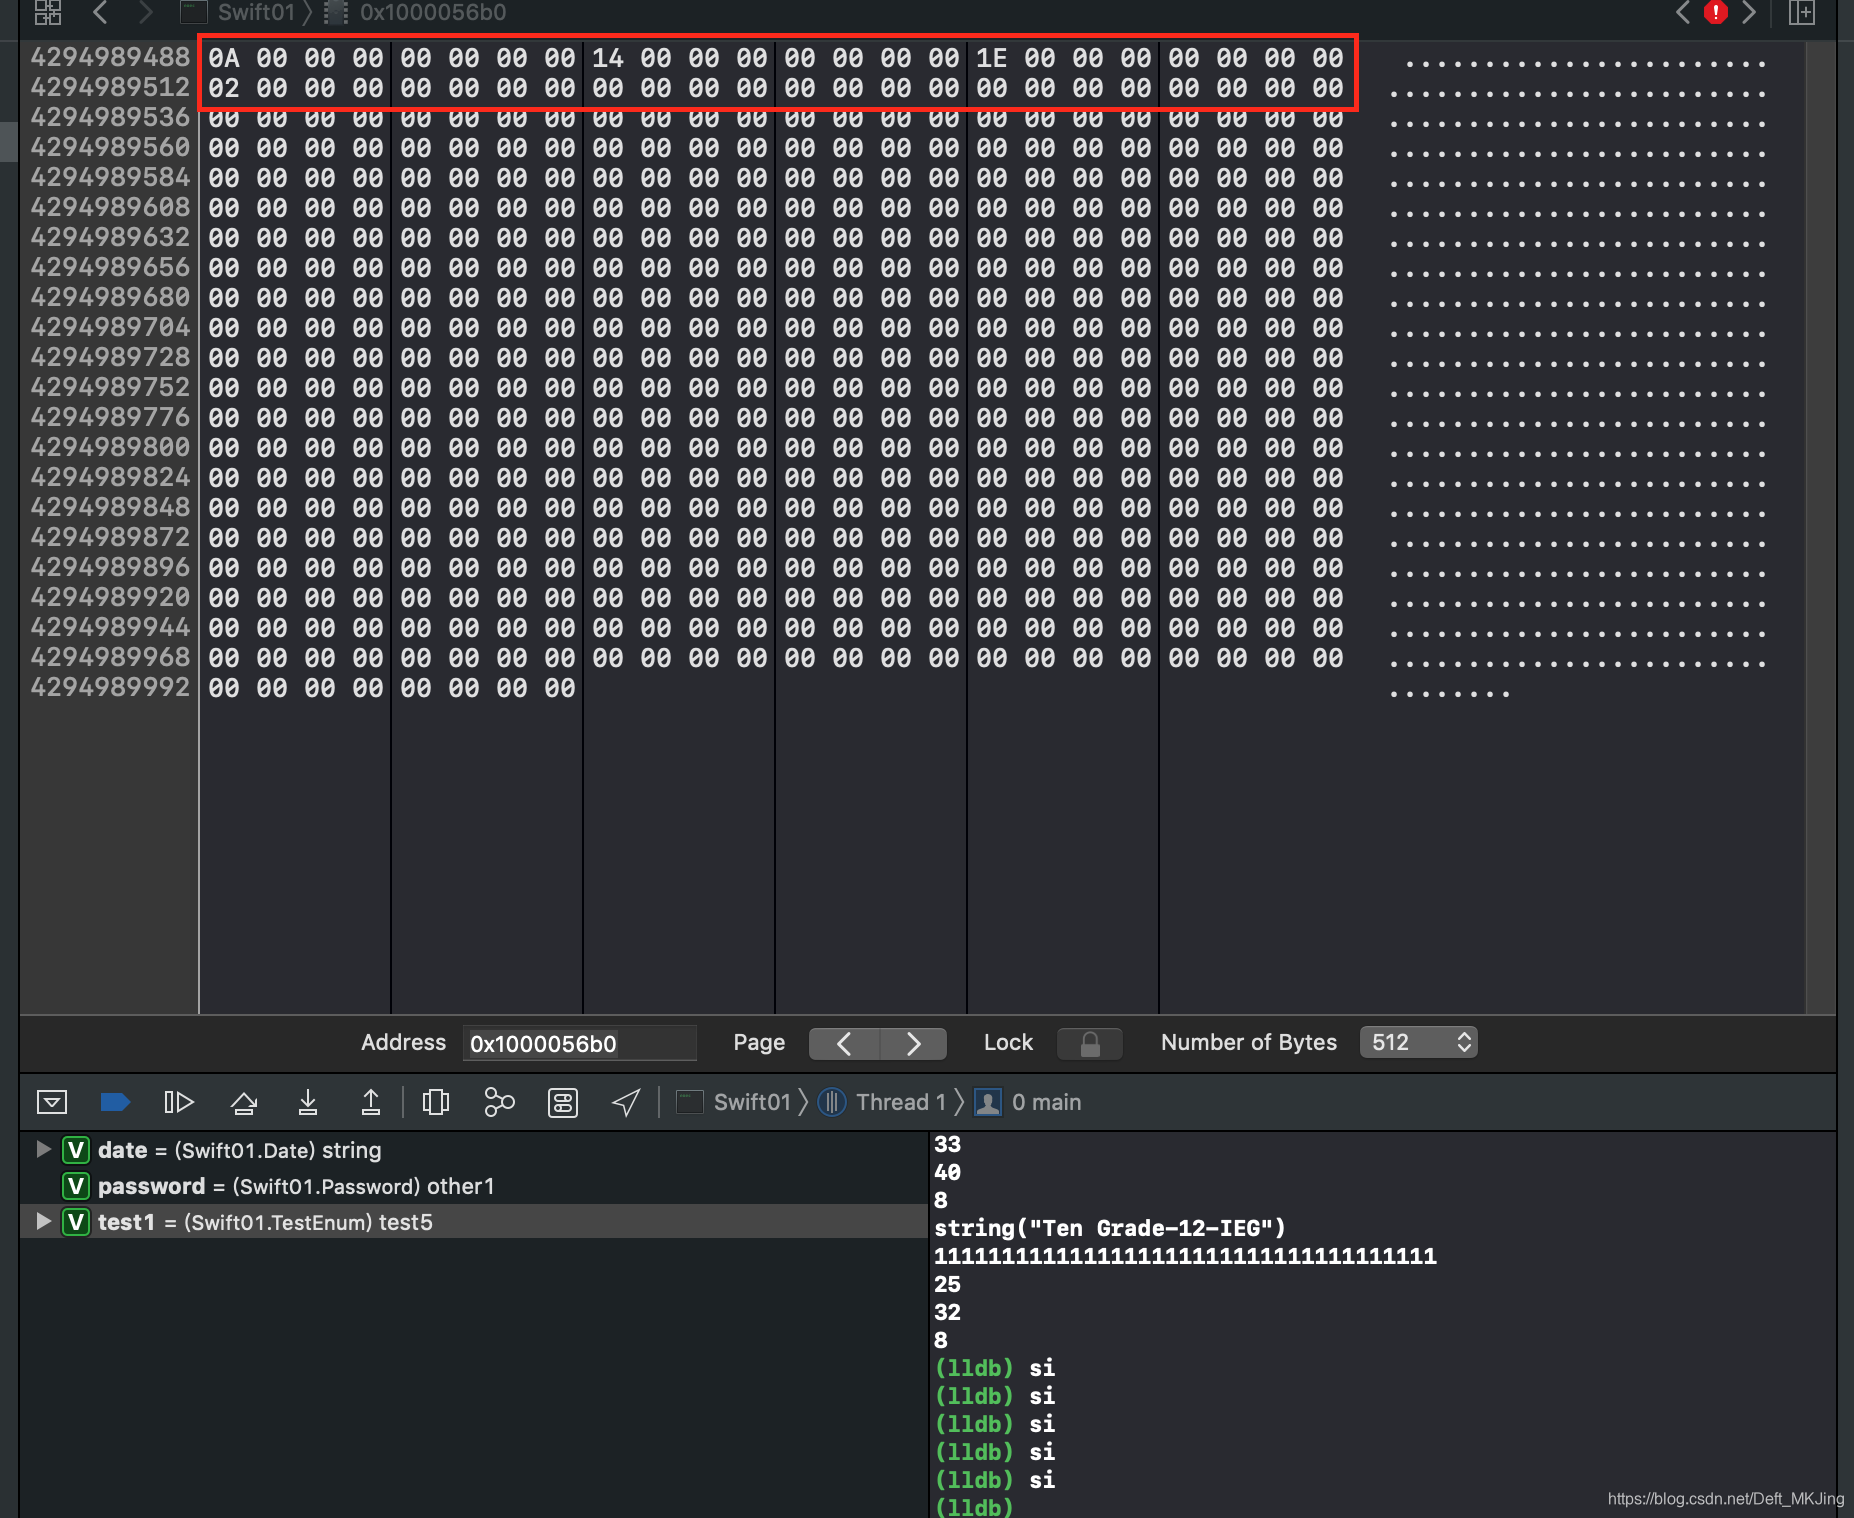Select the test1 variable row
This screenshot has height=1518, width=1854.
click(x=474, y=1222)
